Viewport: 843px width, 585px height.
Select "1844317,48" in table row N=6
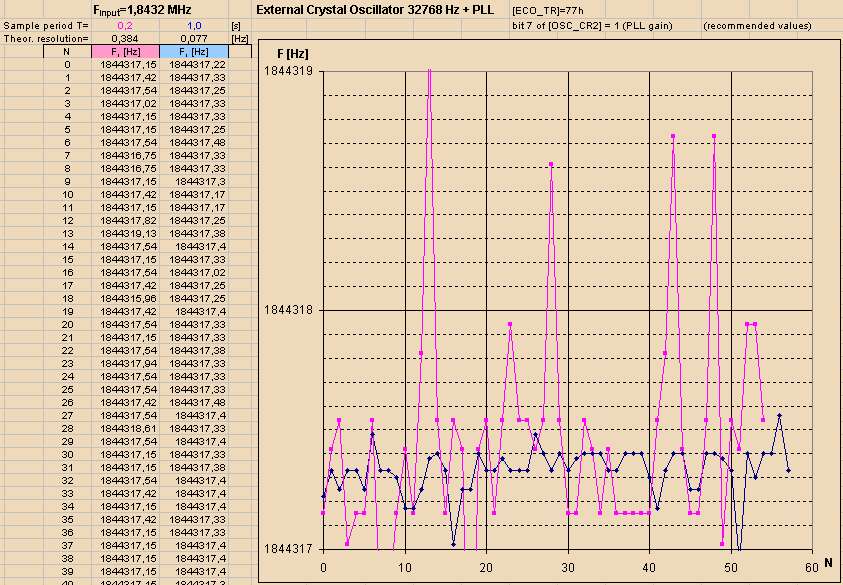coord(194,142)
